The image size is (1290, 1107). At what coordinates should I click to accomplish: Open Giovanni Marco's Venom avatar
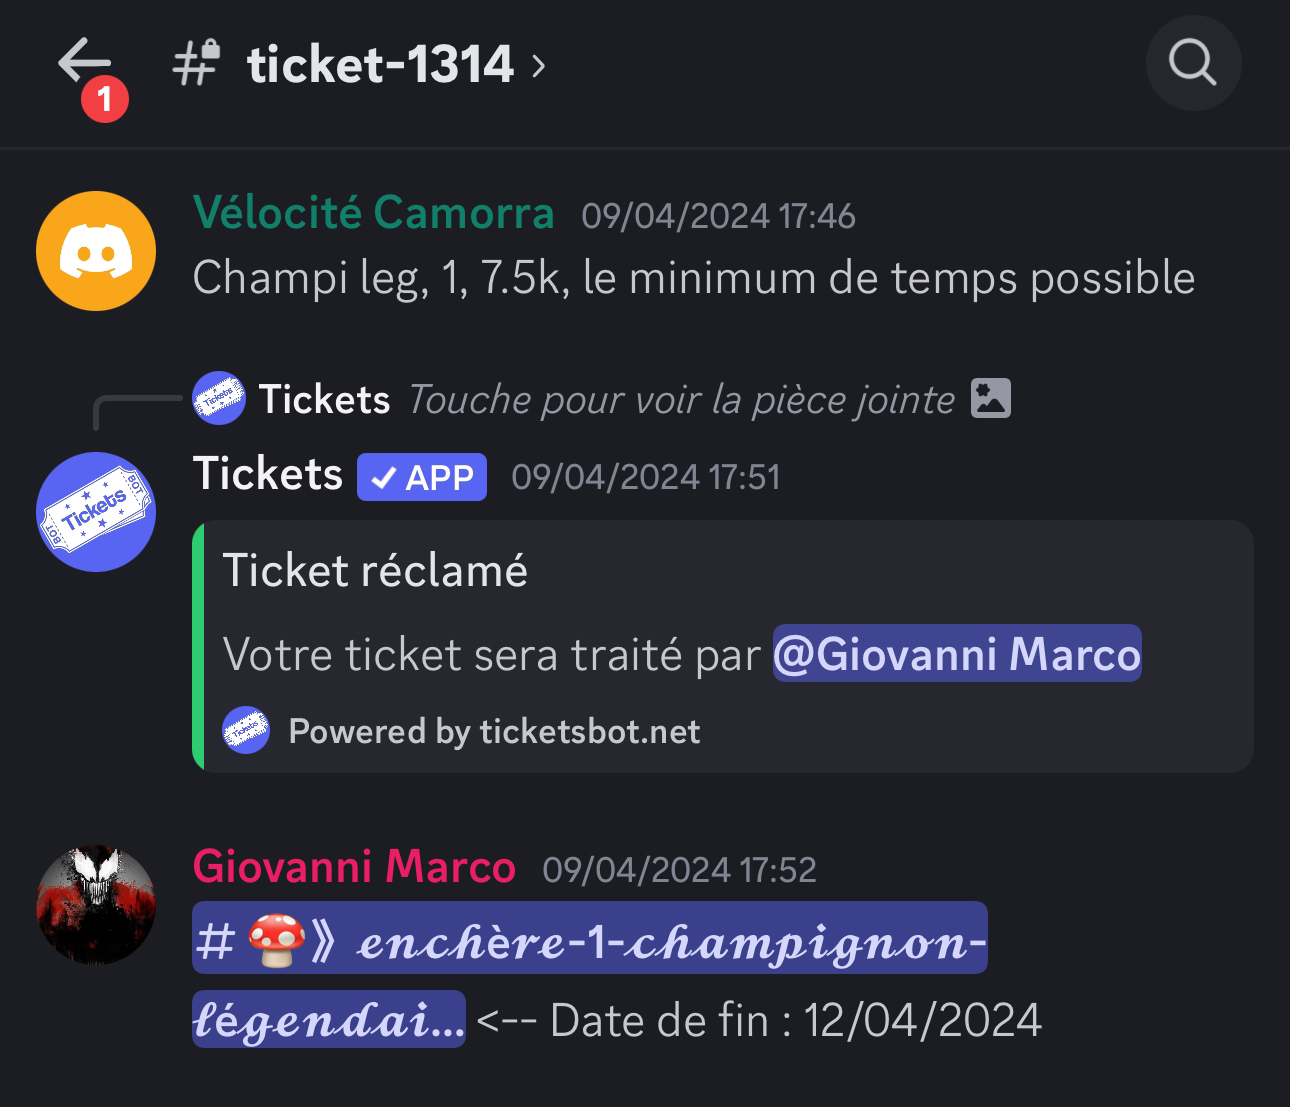tap(96, 905)
